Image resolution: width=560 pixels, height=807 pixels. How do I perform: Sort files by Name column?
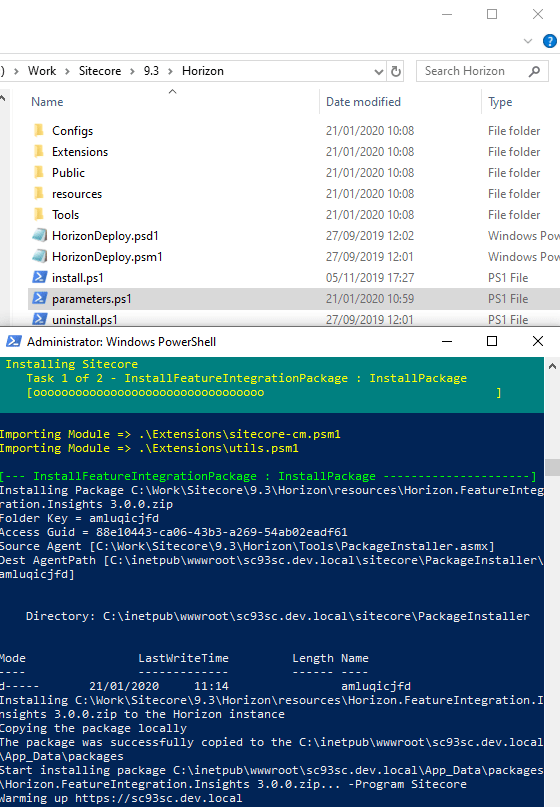47,102
